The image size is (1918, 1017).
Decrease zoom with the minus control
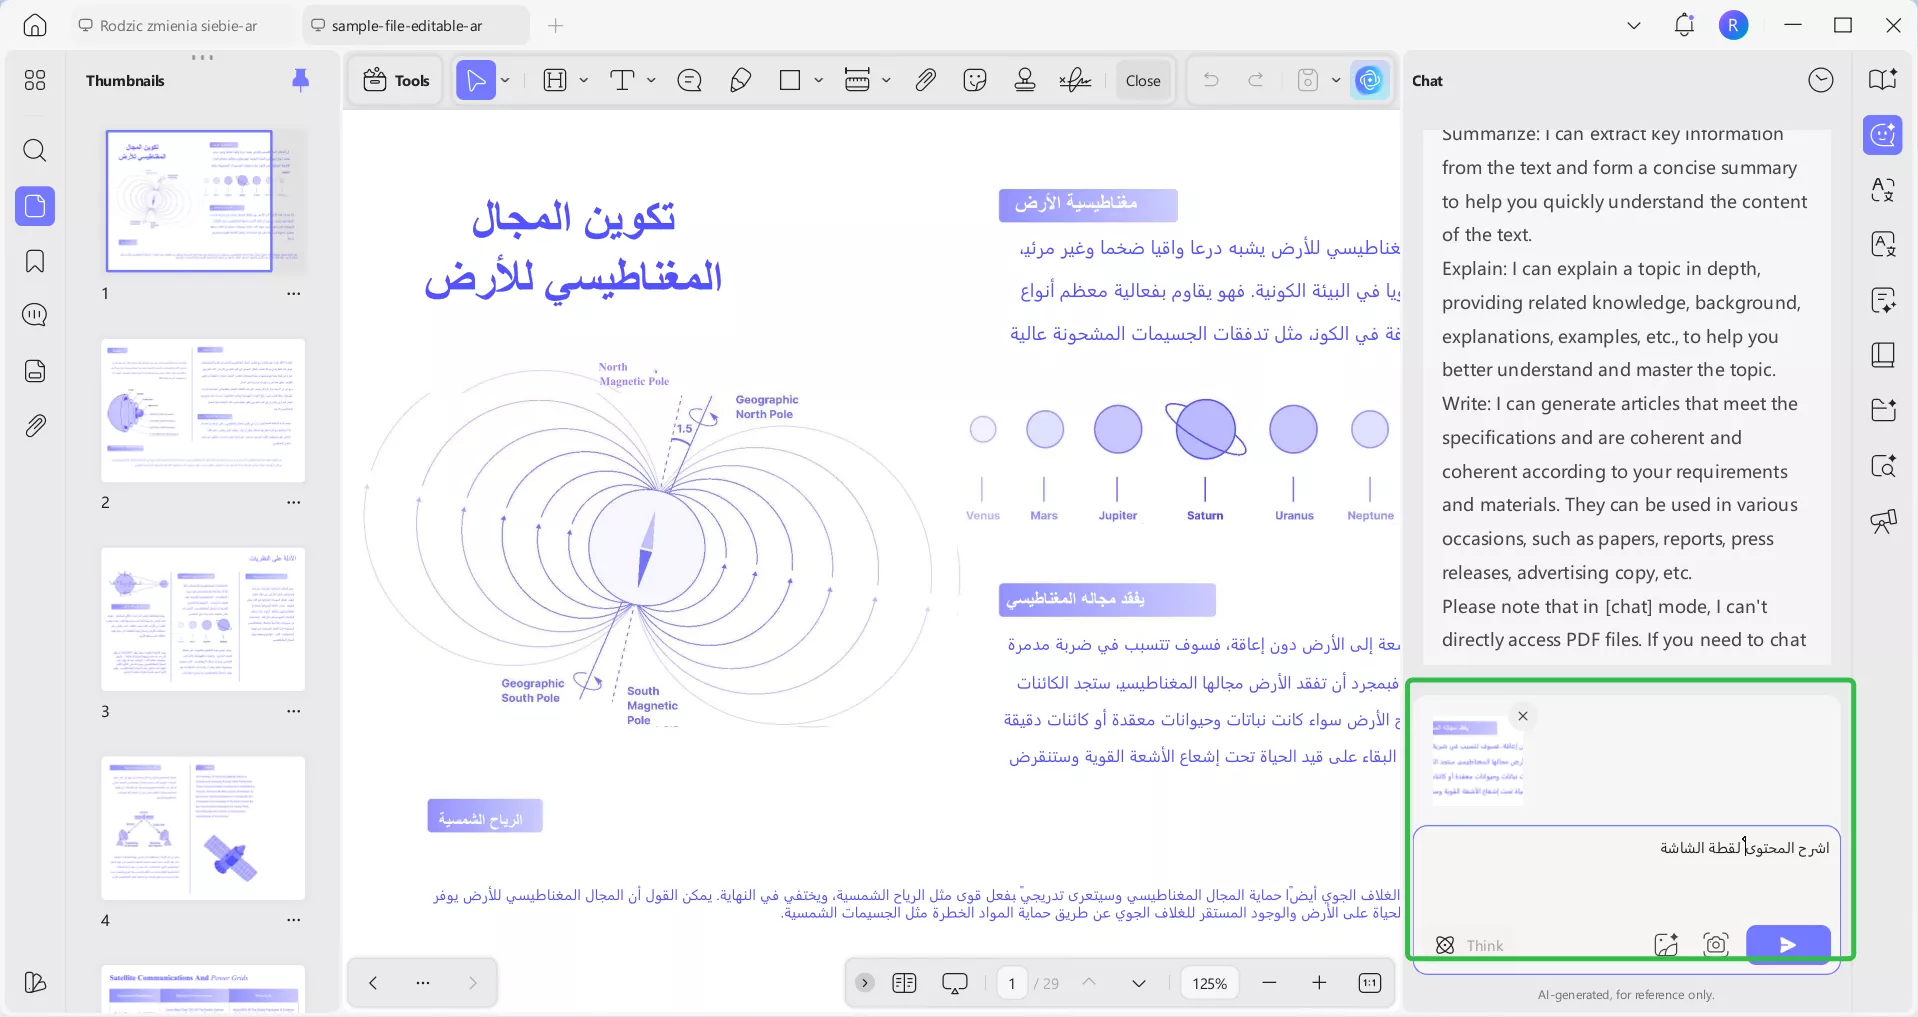[x=1268, y=983]
